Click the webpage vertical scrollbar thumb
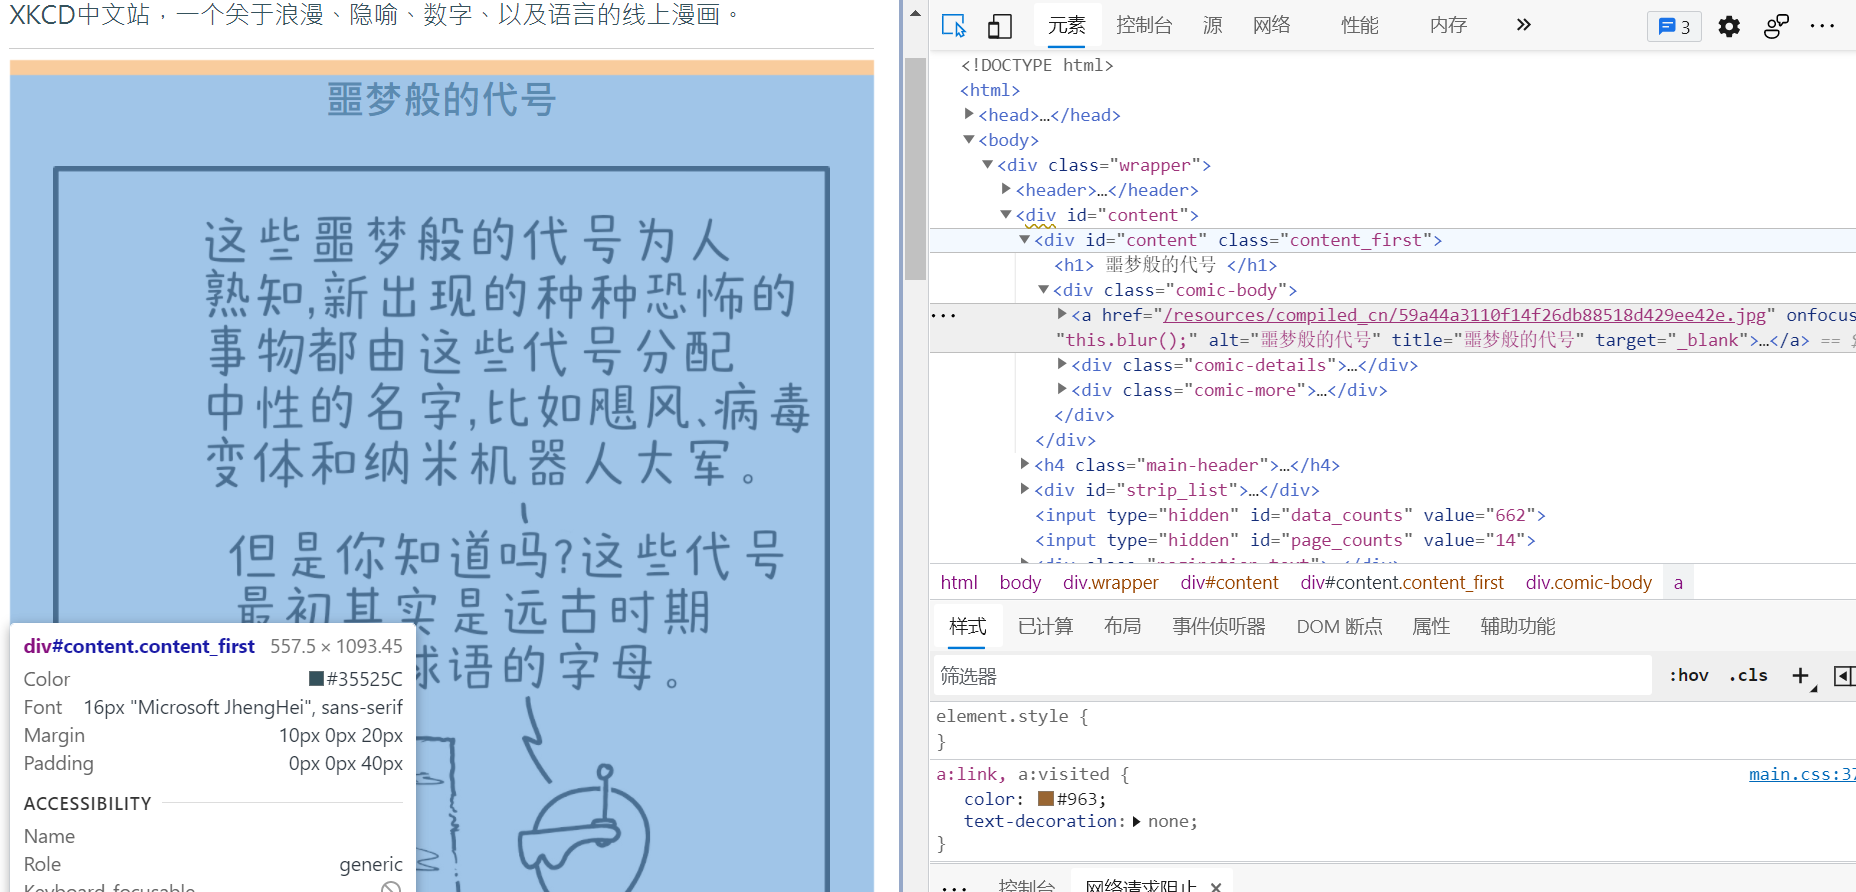 (x=915, y=169)
